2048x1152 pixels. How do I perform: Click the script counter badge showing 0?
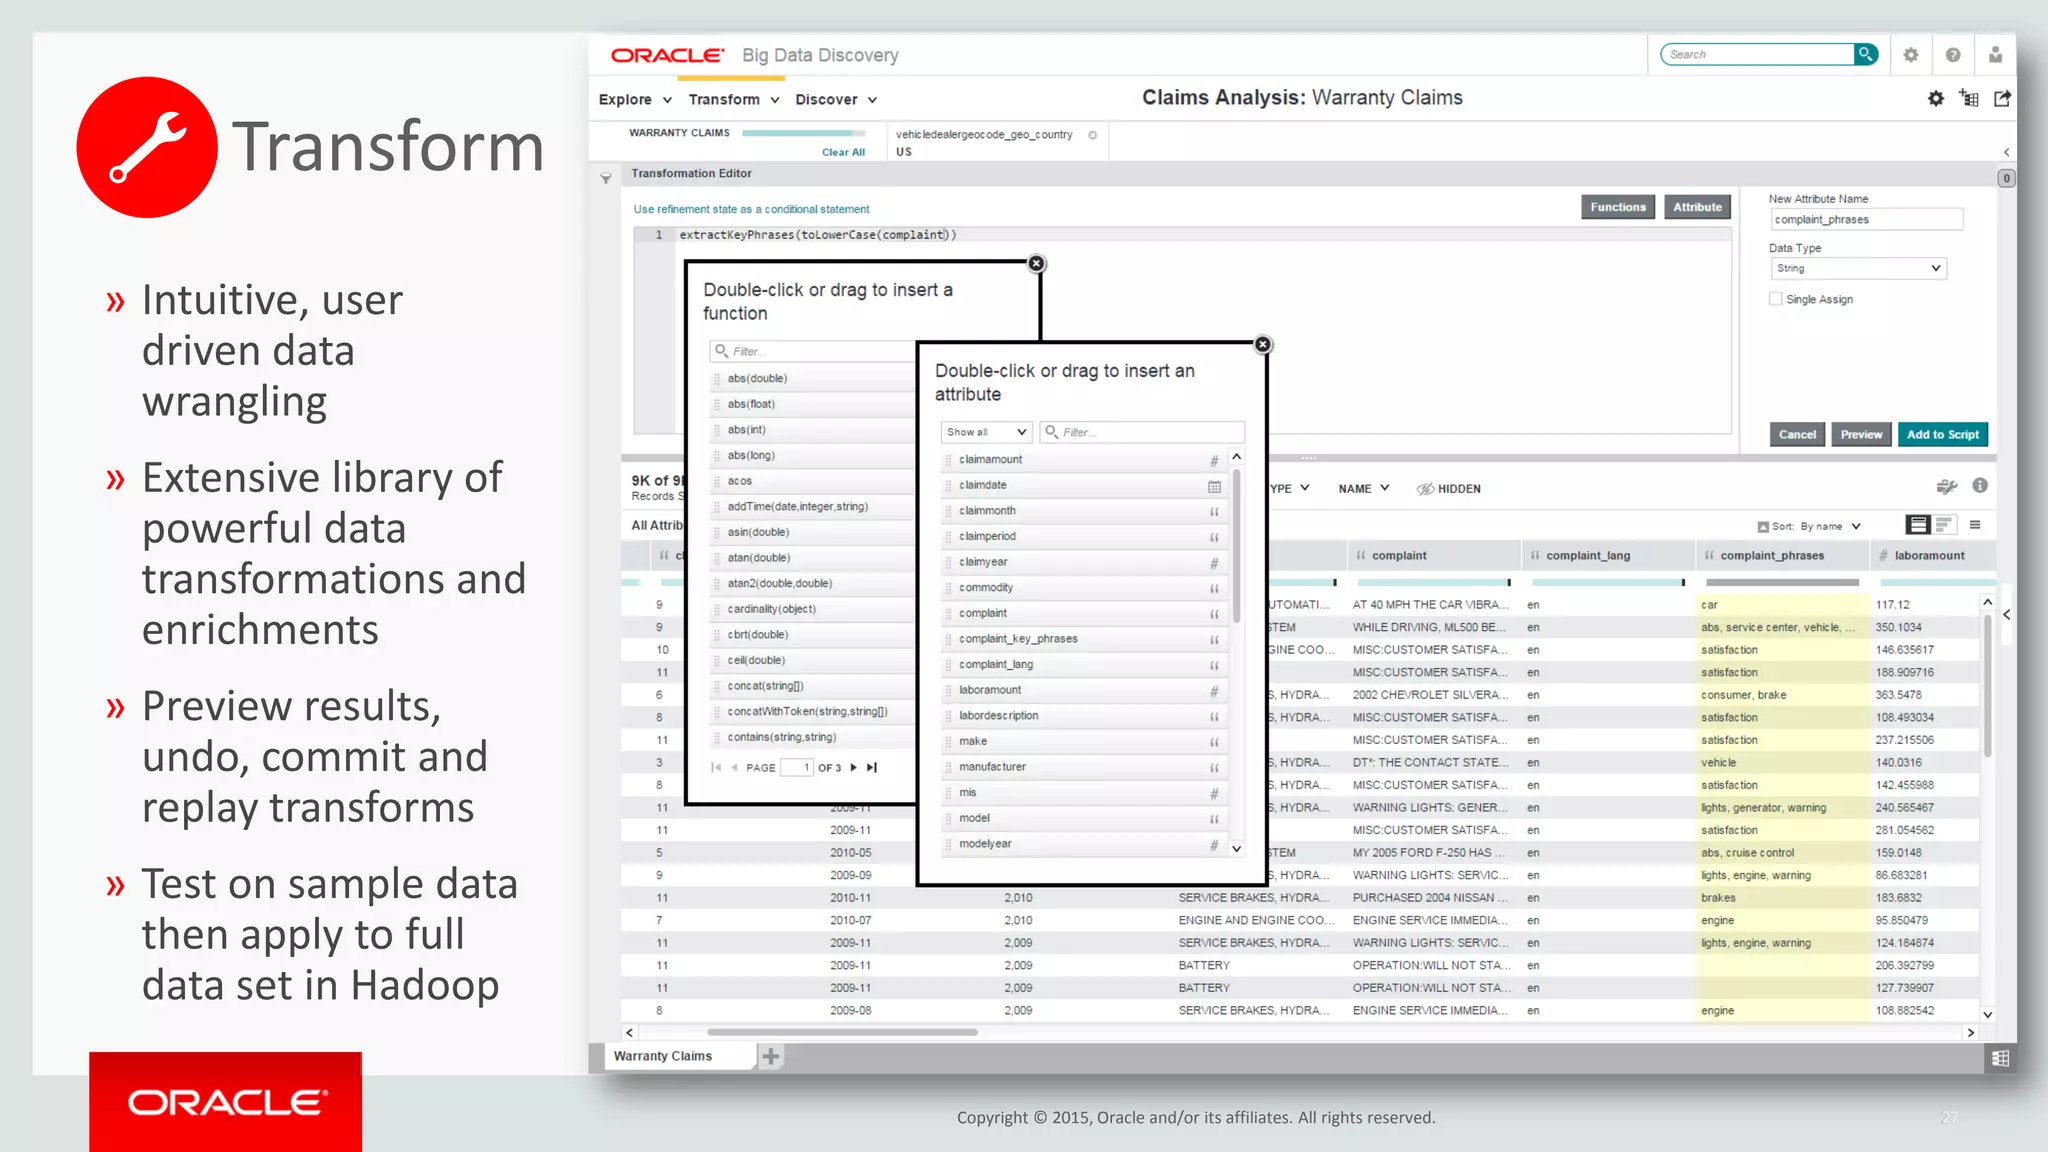point(2006,179)
